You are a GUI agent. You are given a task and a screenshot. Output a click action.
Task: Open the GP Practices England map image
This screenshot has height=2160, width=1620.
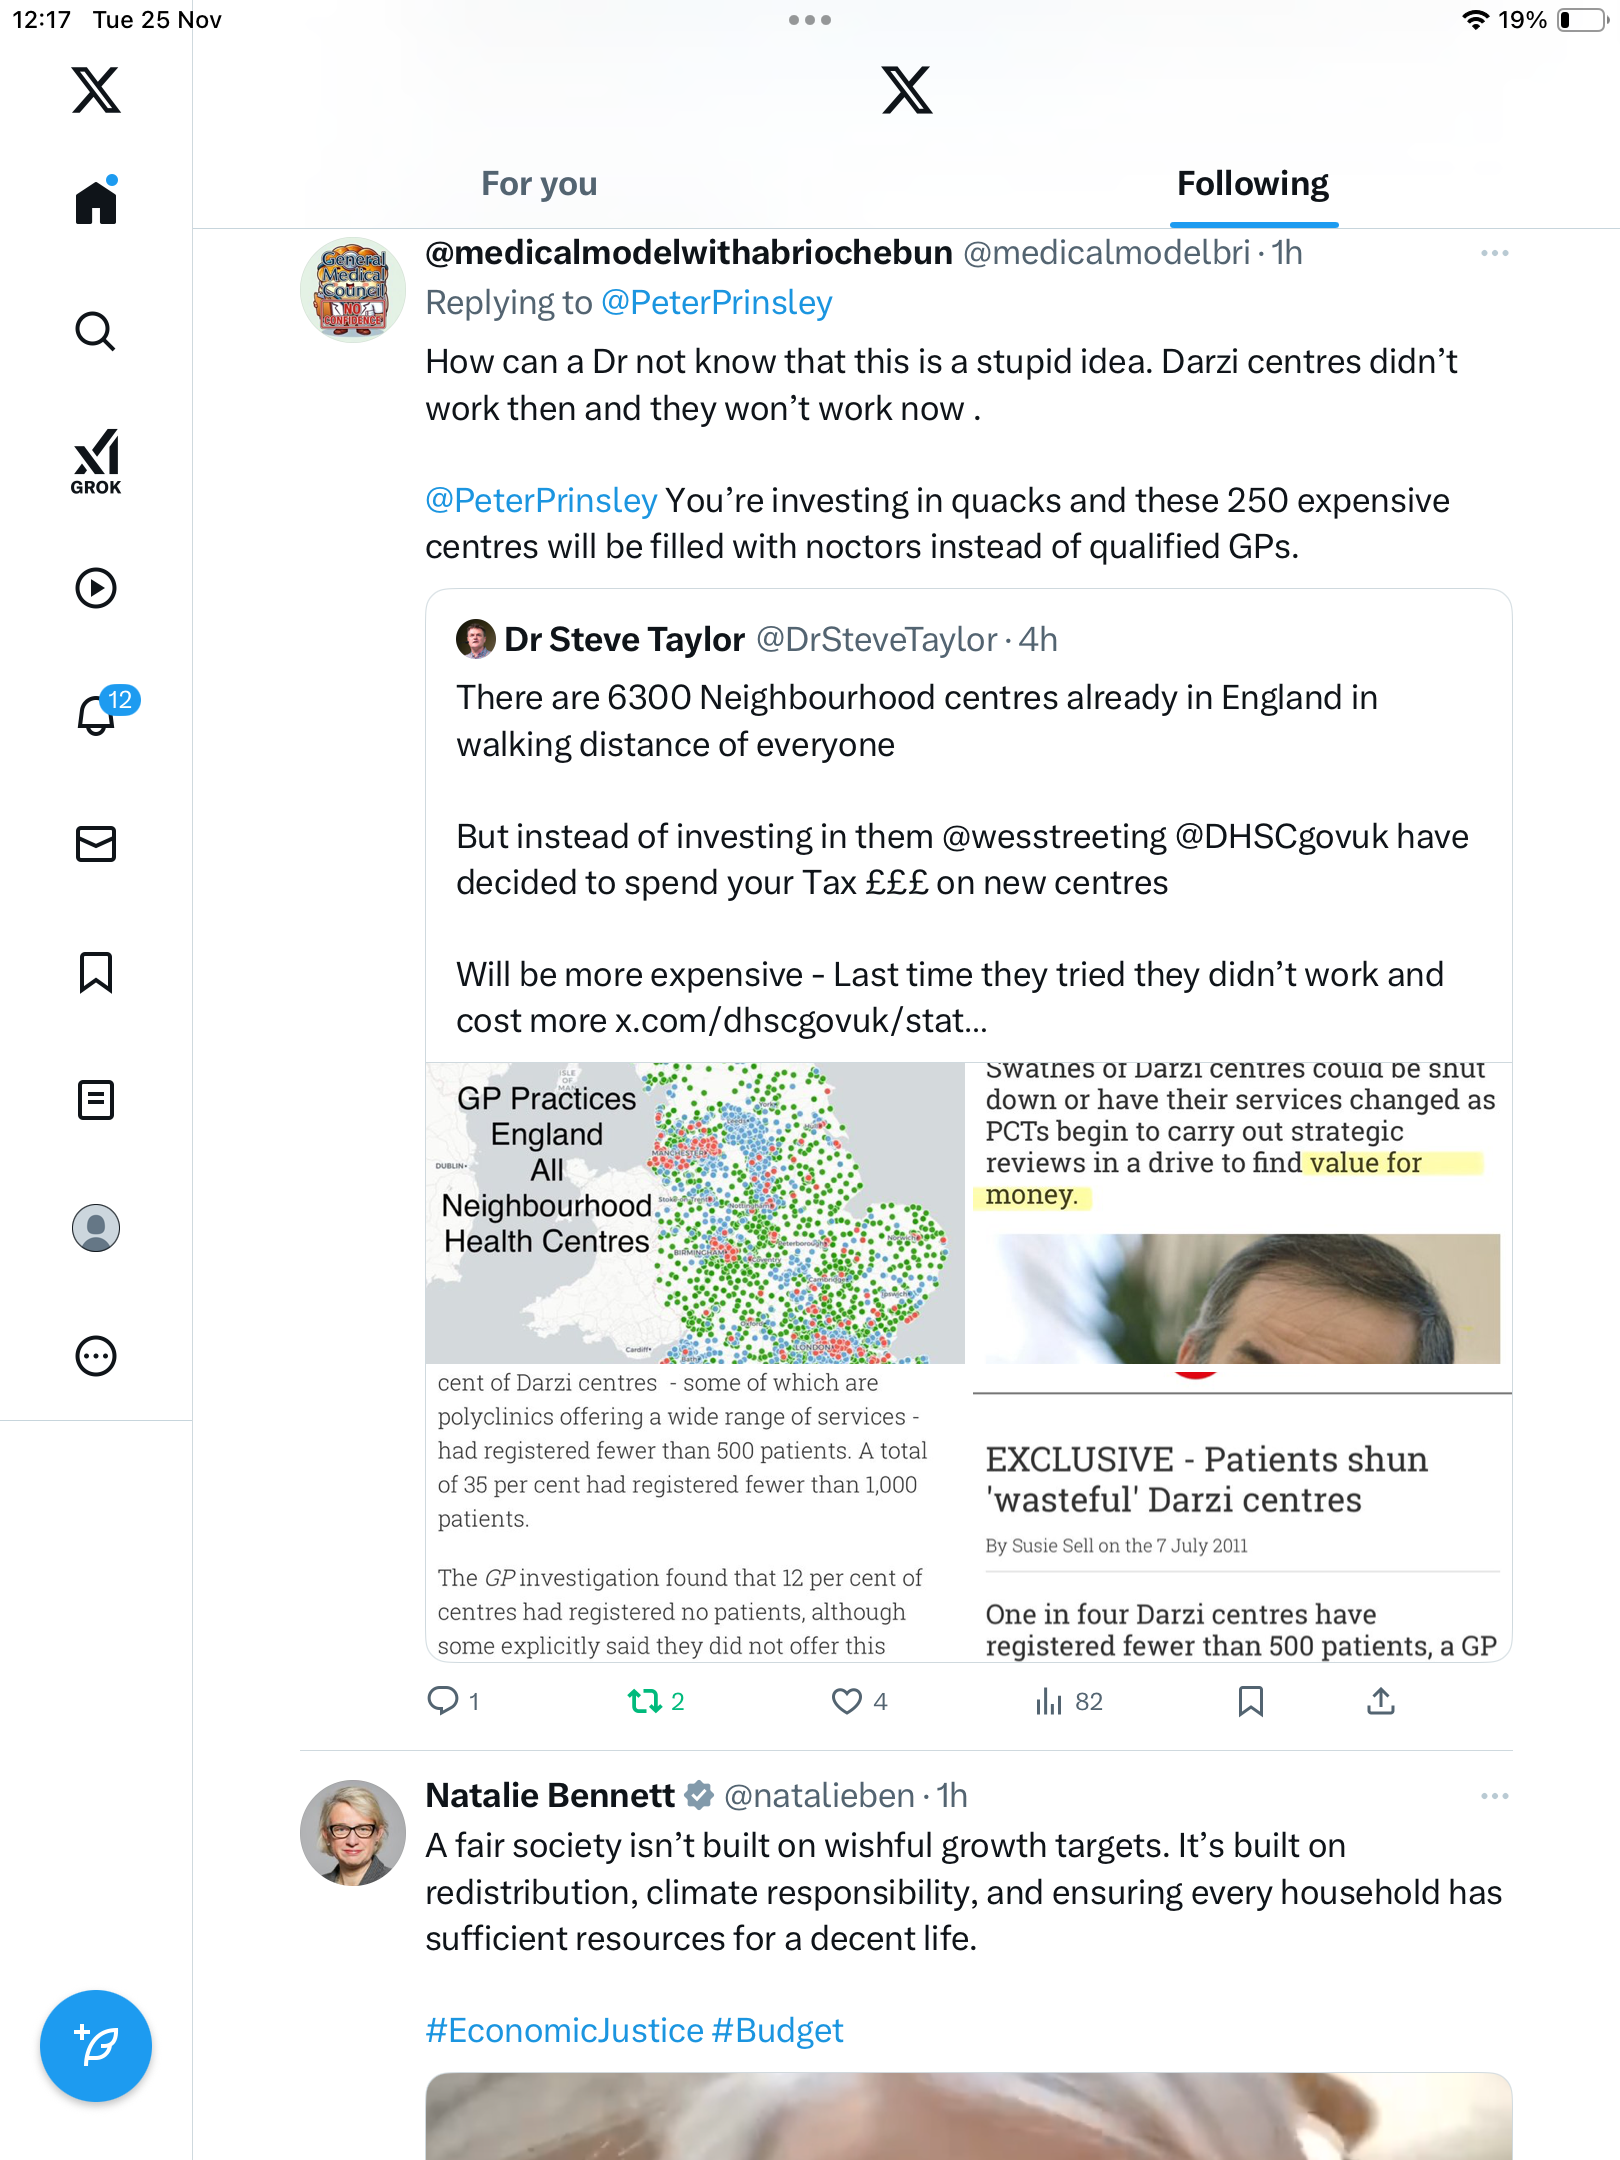tap(695, 1213)
